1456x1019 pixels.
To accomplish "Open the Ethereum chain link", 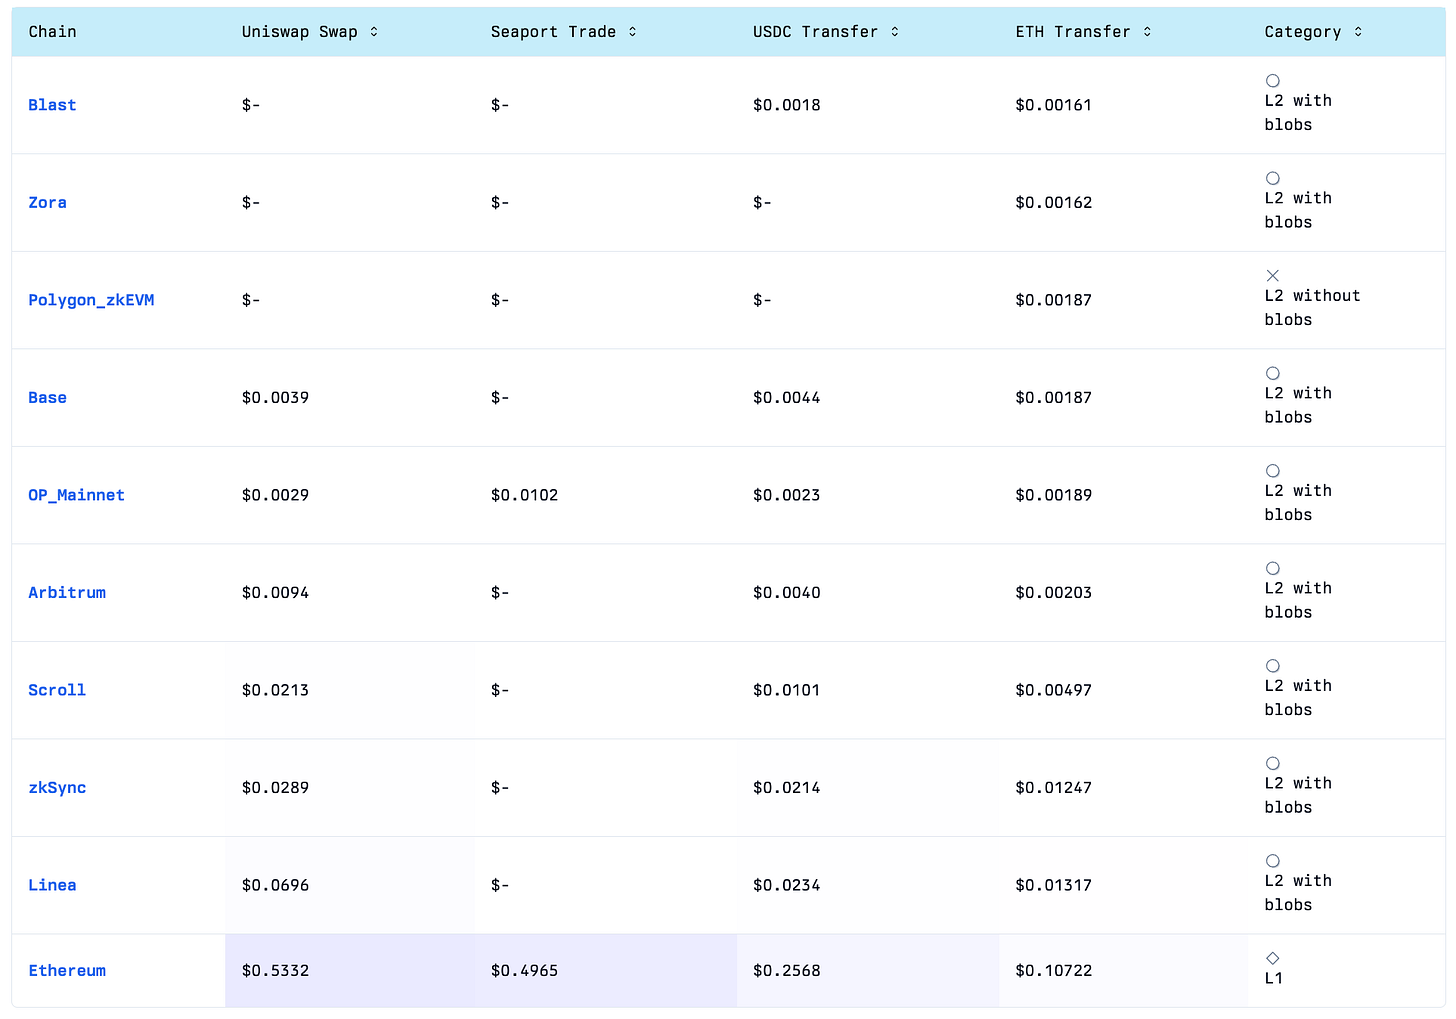I will (x=67, y=970).
